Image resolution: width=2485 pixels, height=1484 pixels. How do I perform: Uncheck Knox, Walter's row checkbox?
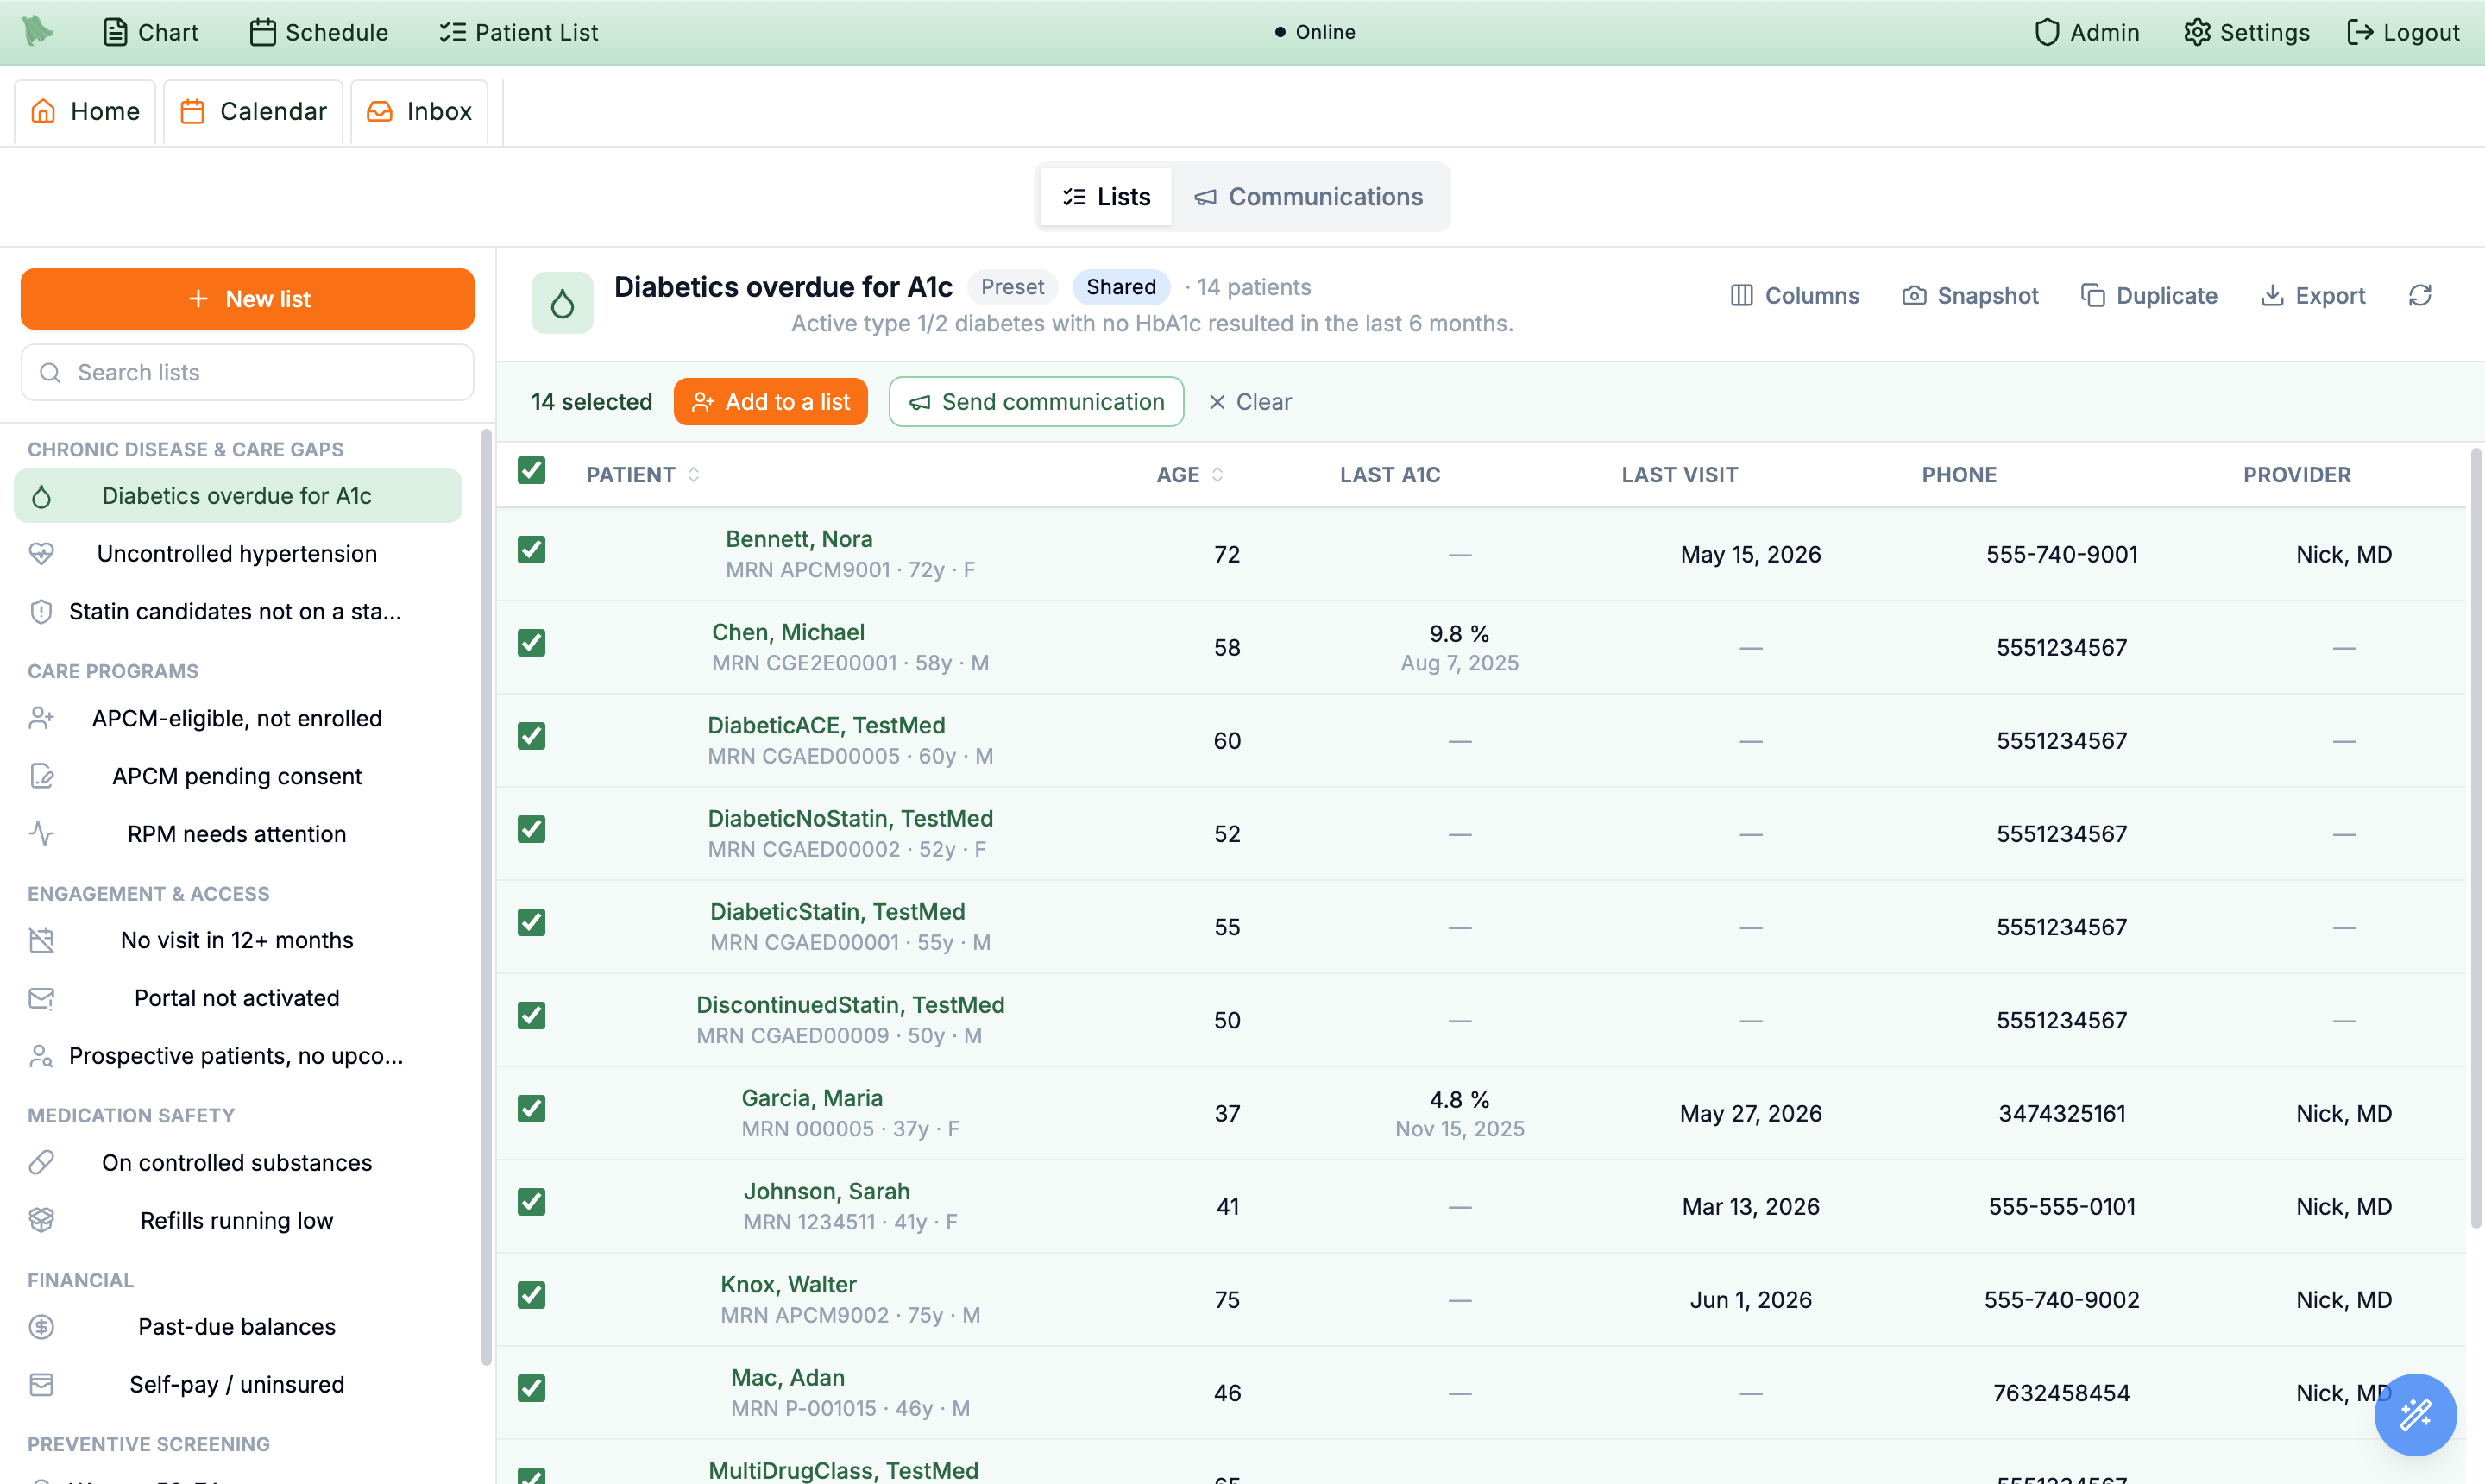pyautogui.click(x=531, y=1294)
